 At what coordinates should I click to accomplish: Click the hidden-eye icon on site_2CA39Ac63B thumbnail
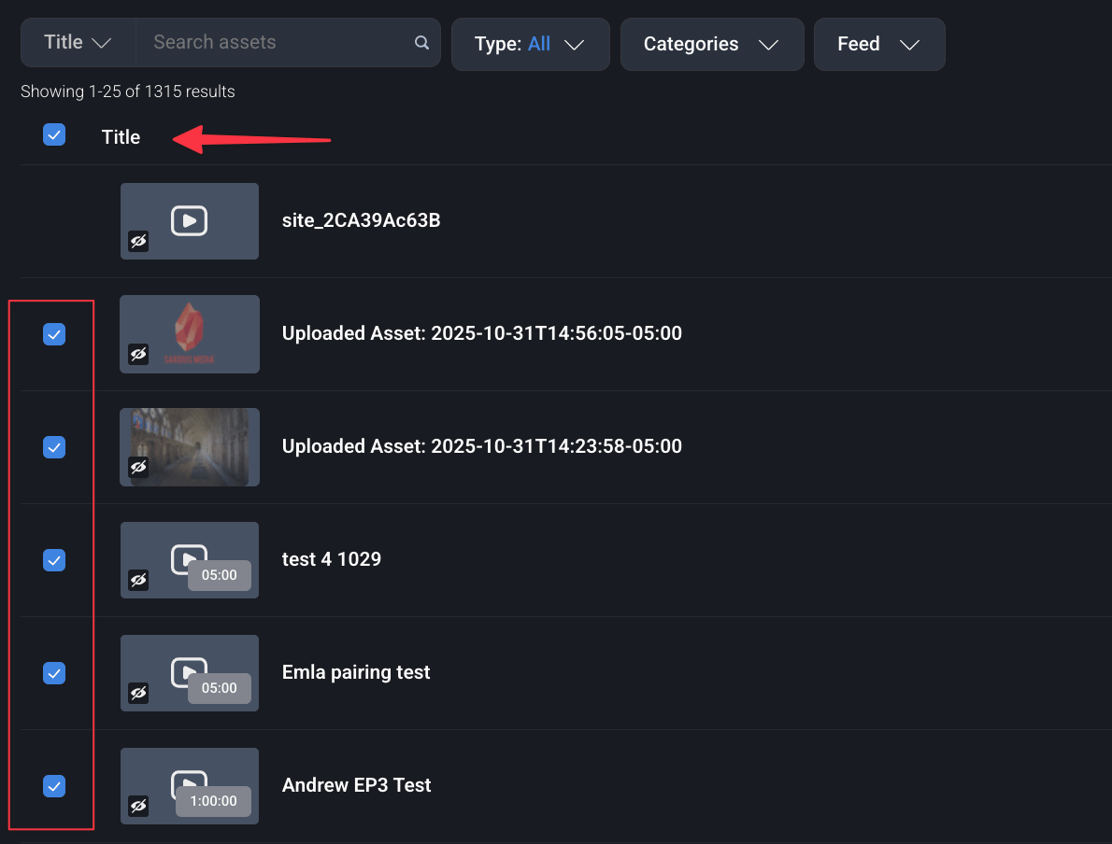[138, 242]
